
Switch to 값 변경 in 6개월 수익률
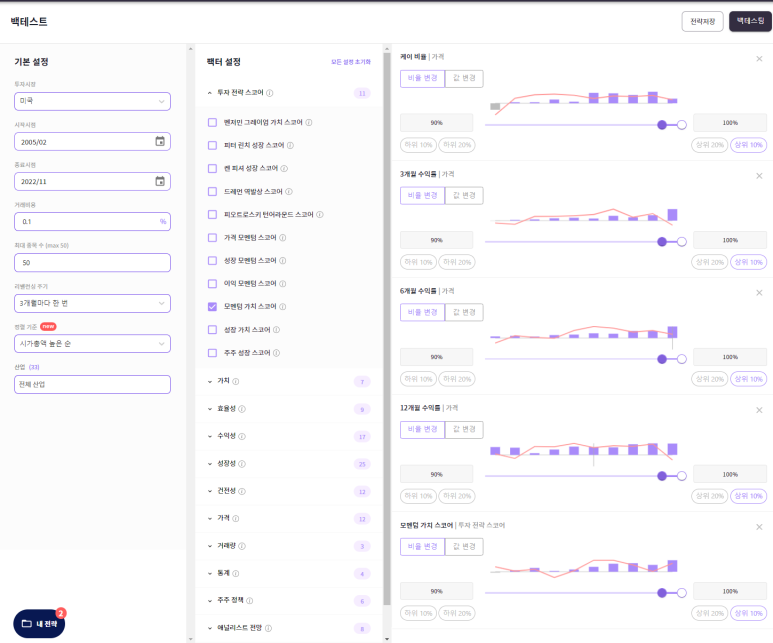tap(464, 312)
